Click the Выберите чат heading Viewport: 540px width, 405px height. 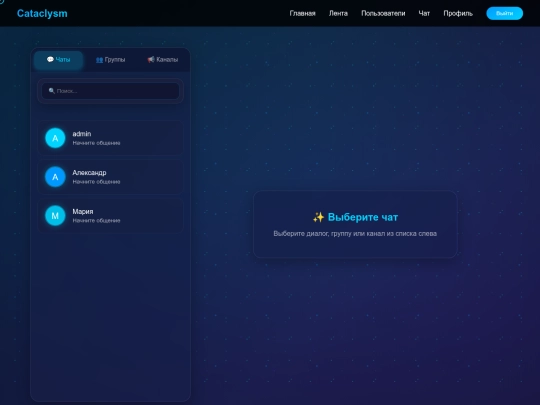363,217
